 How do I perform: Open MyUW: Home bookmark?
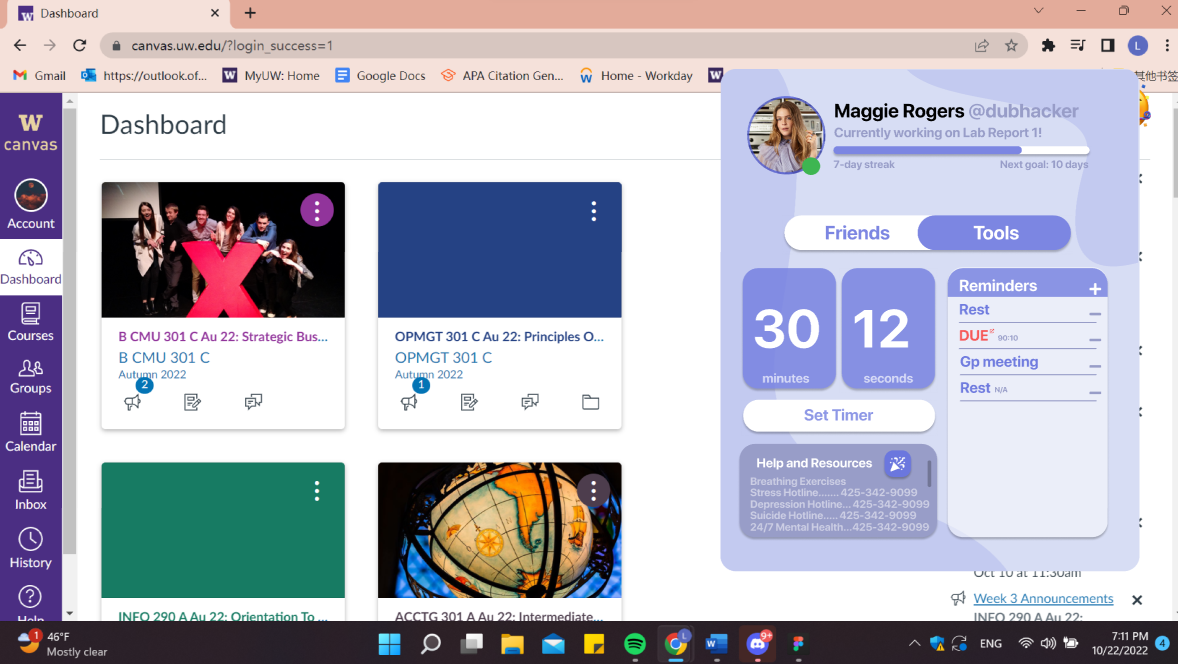tap(271, 75)
